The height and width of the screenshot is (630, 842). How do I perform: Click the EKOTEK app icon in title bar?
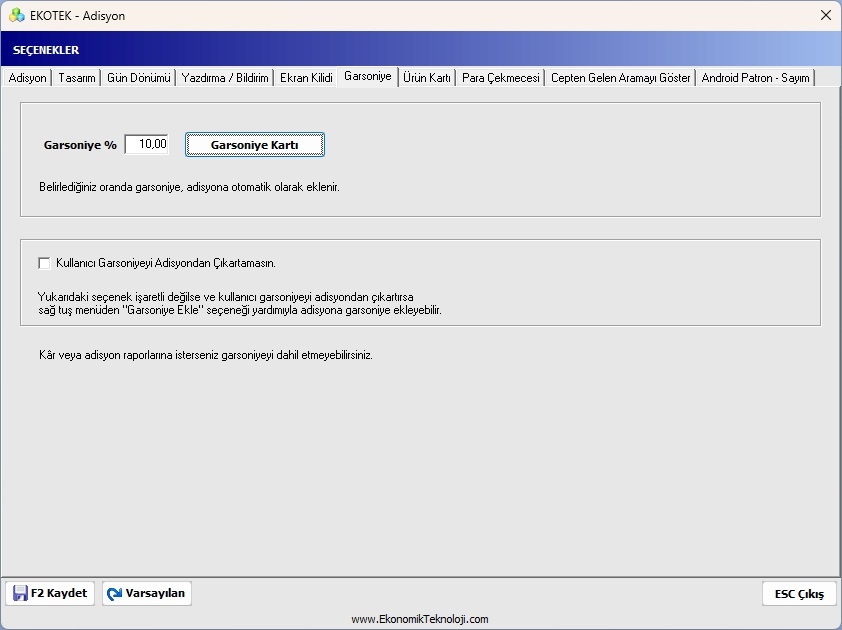[17, 16]
